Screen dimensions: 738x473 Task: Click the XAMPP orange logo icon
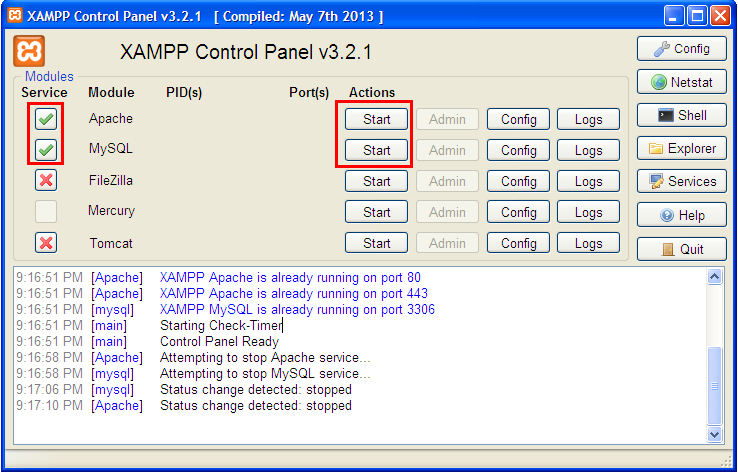coord(29,51)
